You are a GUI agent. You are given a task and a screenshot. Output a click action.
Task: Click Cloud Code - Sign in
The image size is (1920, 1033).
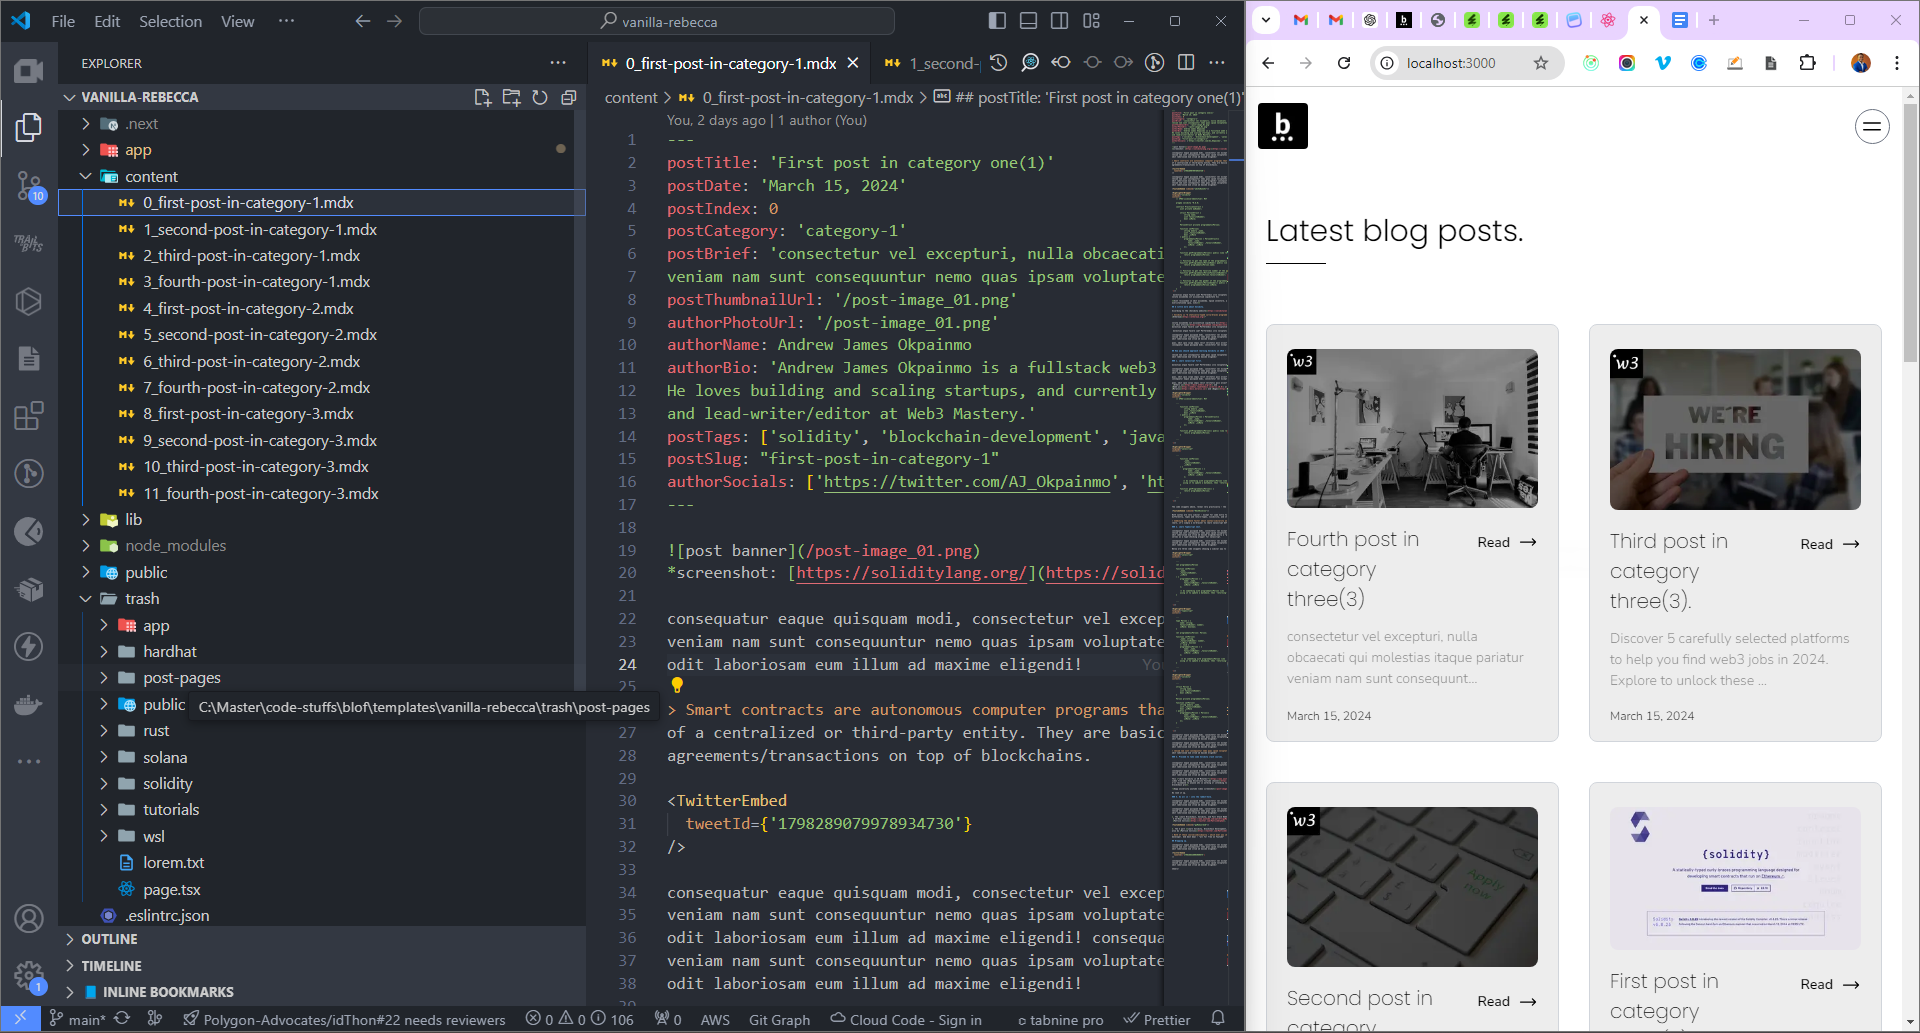(906, 1019)
